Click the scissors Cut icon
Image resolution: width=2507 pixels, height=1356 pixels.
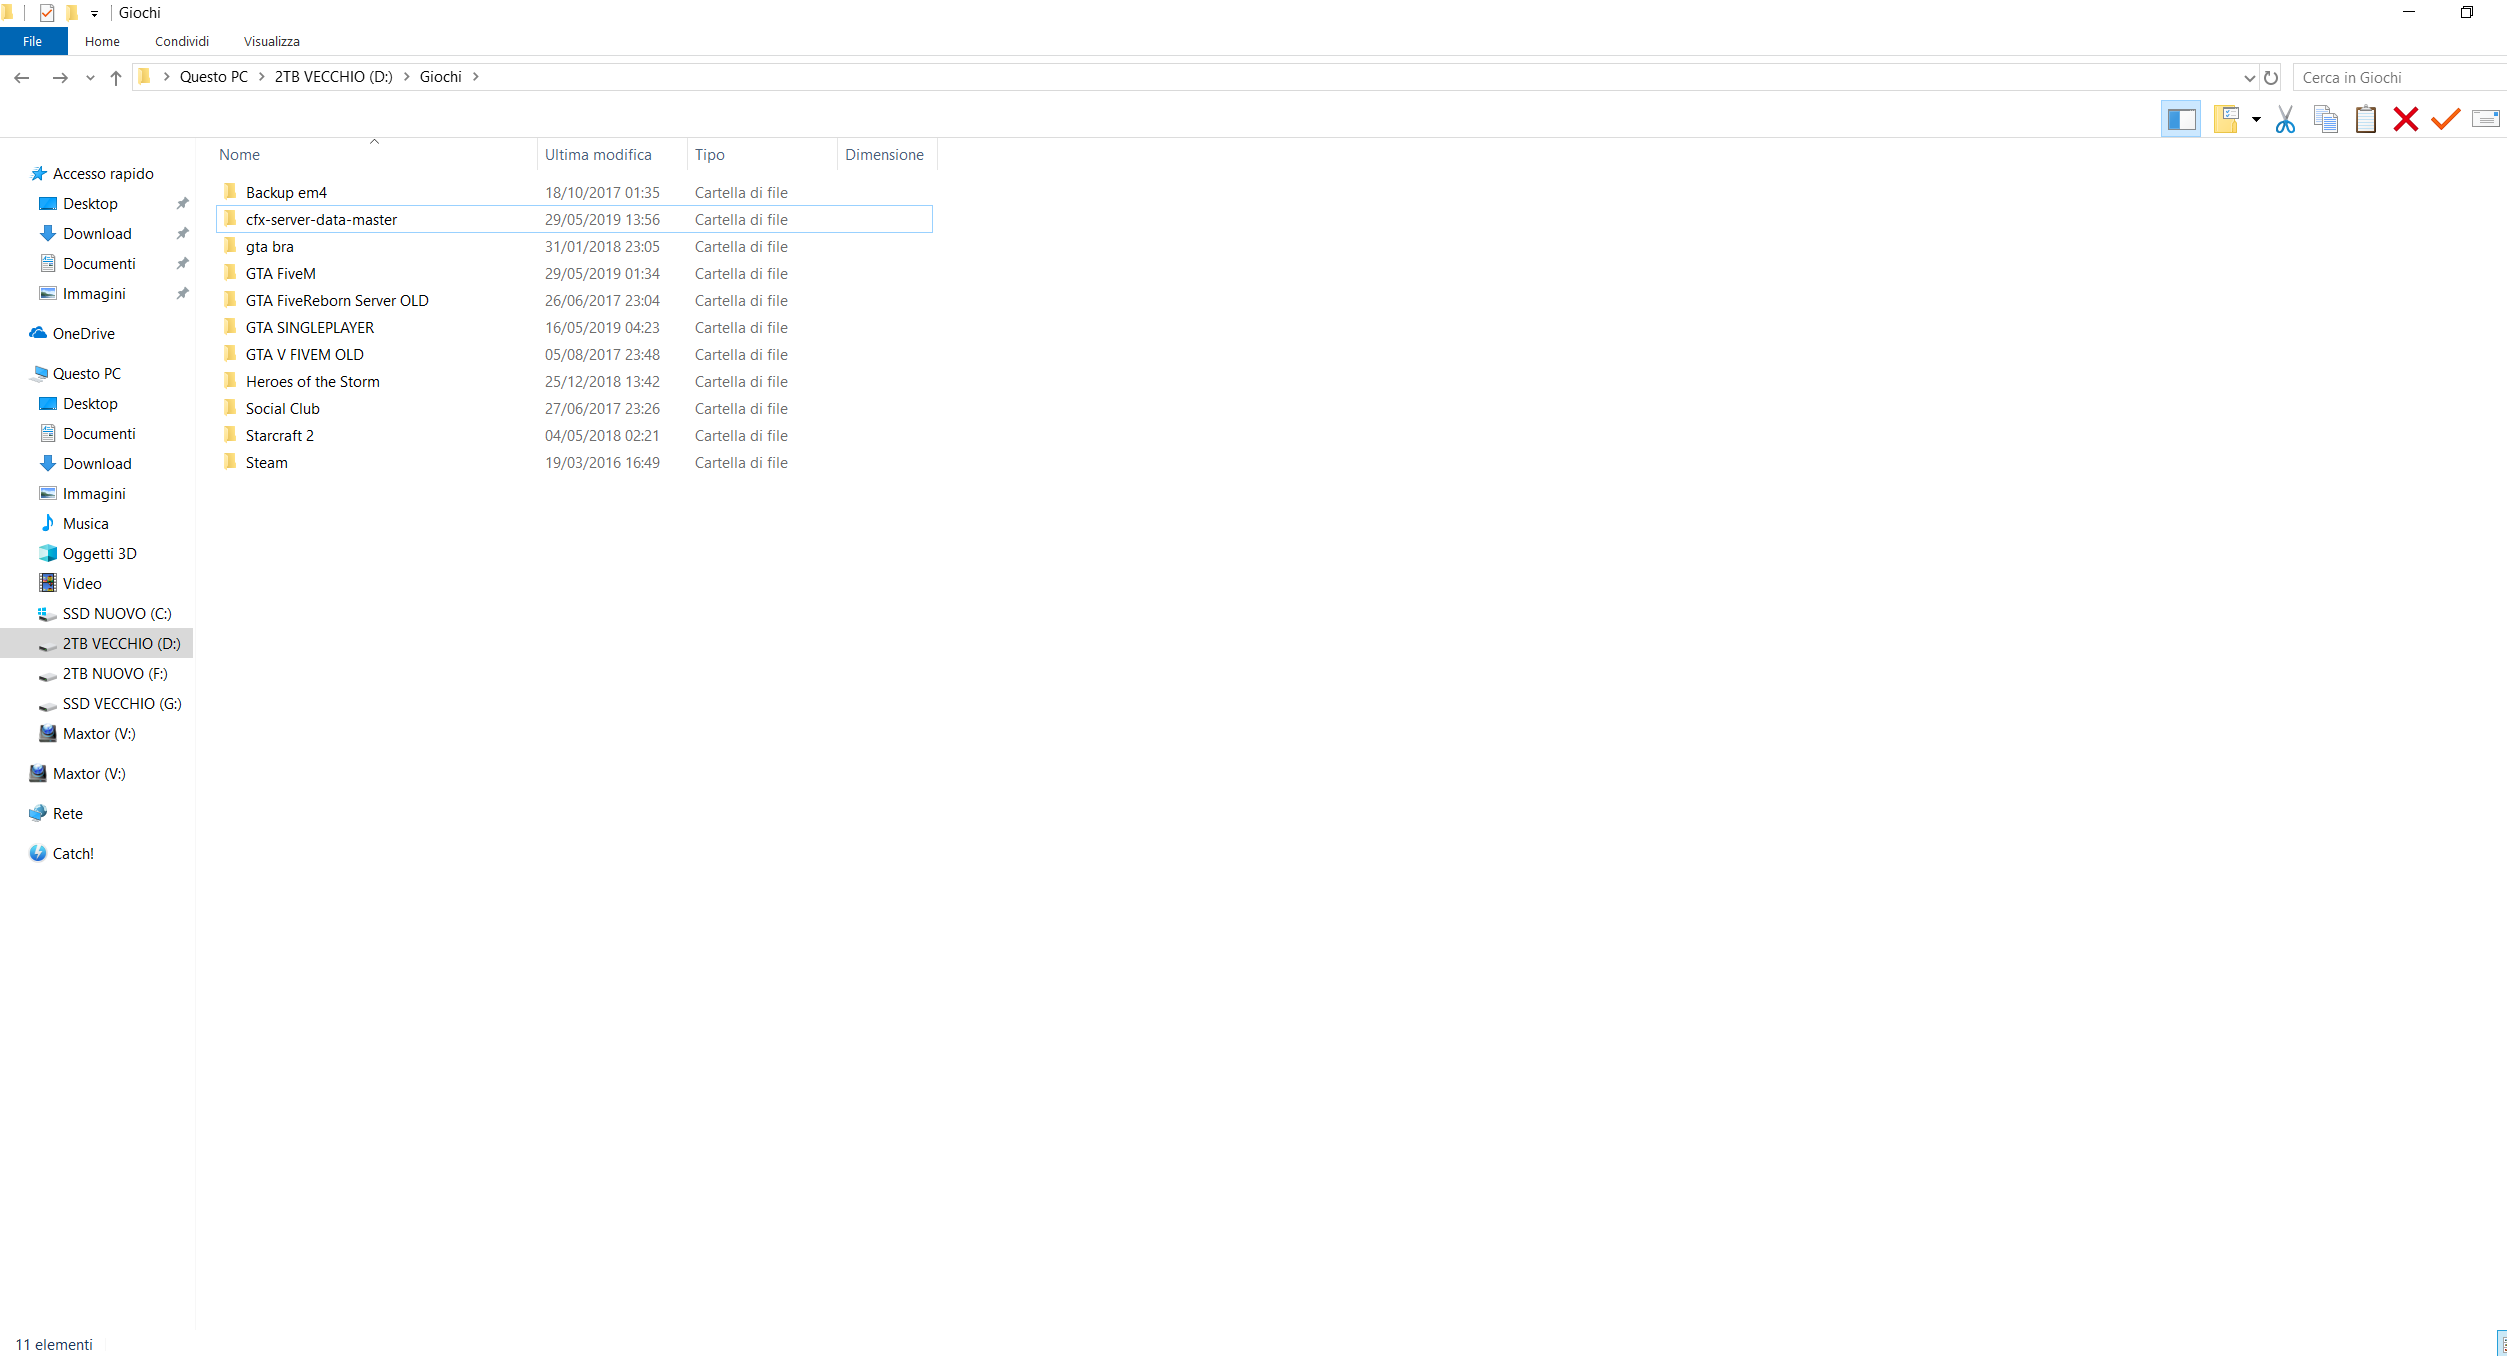click(2285, 120)
